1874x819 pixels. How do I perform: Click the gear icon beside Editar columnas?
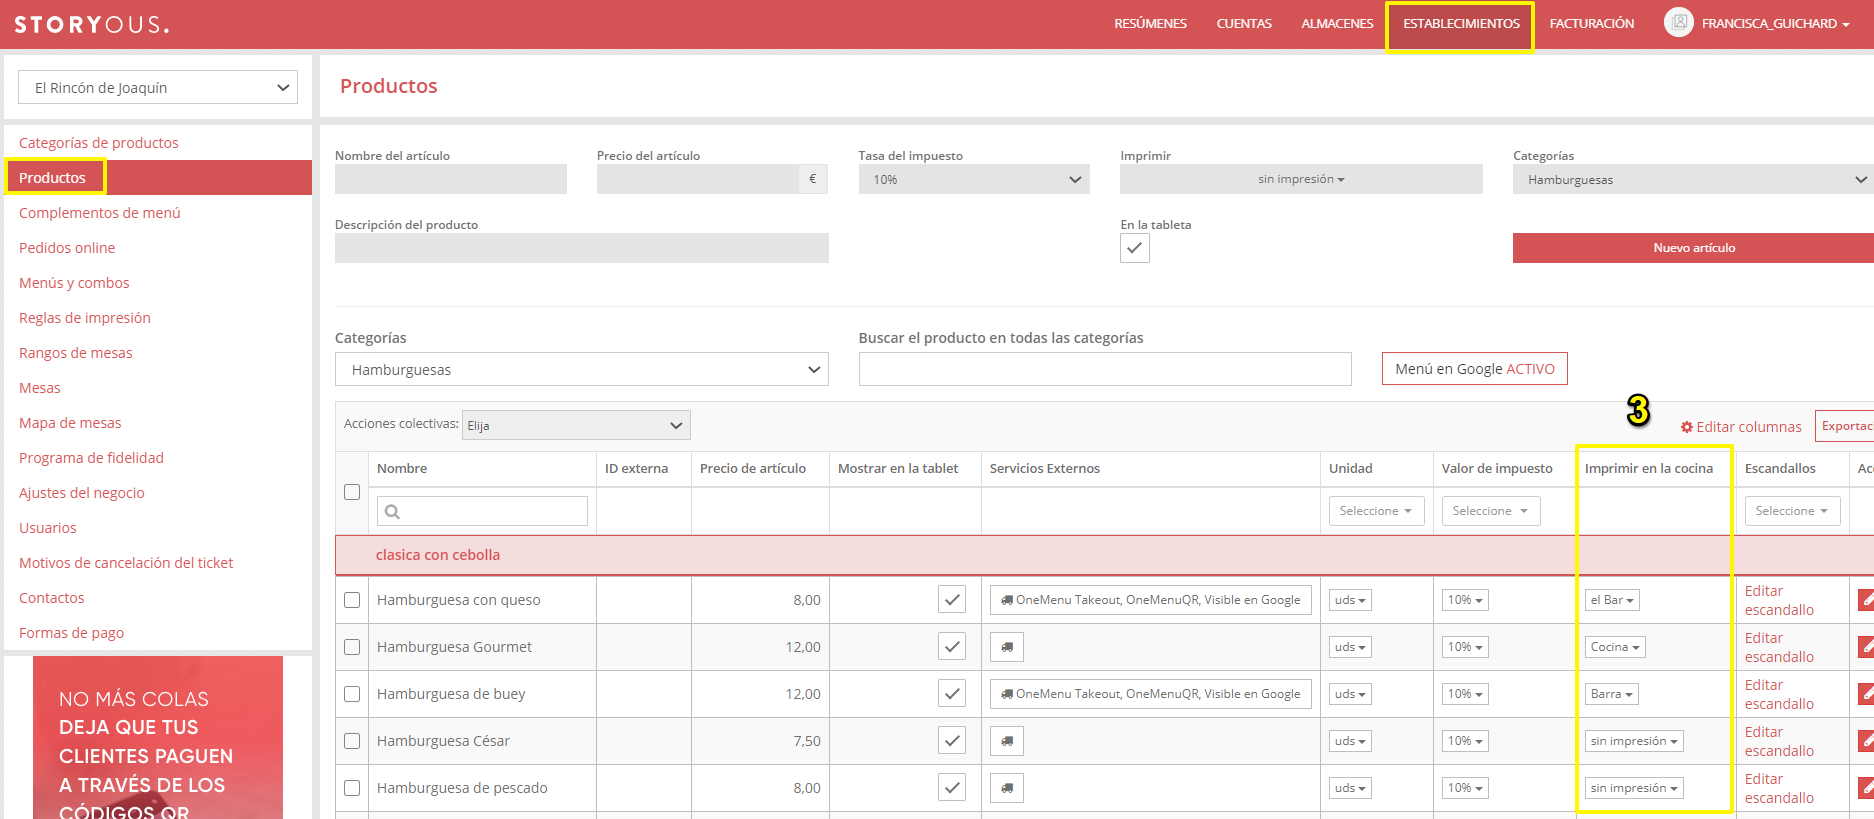pos(1686,427)
